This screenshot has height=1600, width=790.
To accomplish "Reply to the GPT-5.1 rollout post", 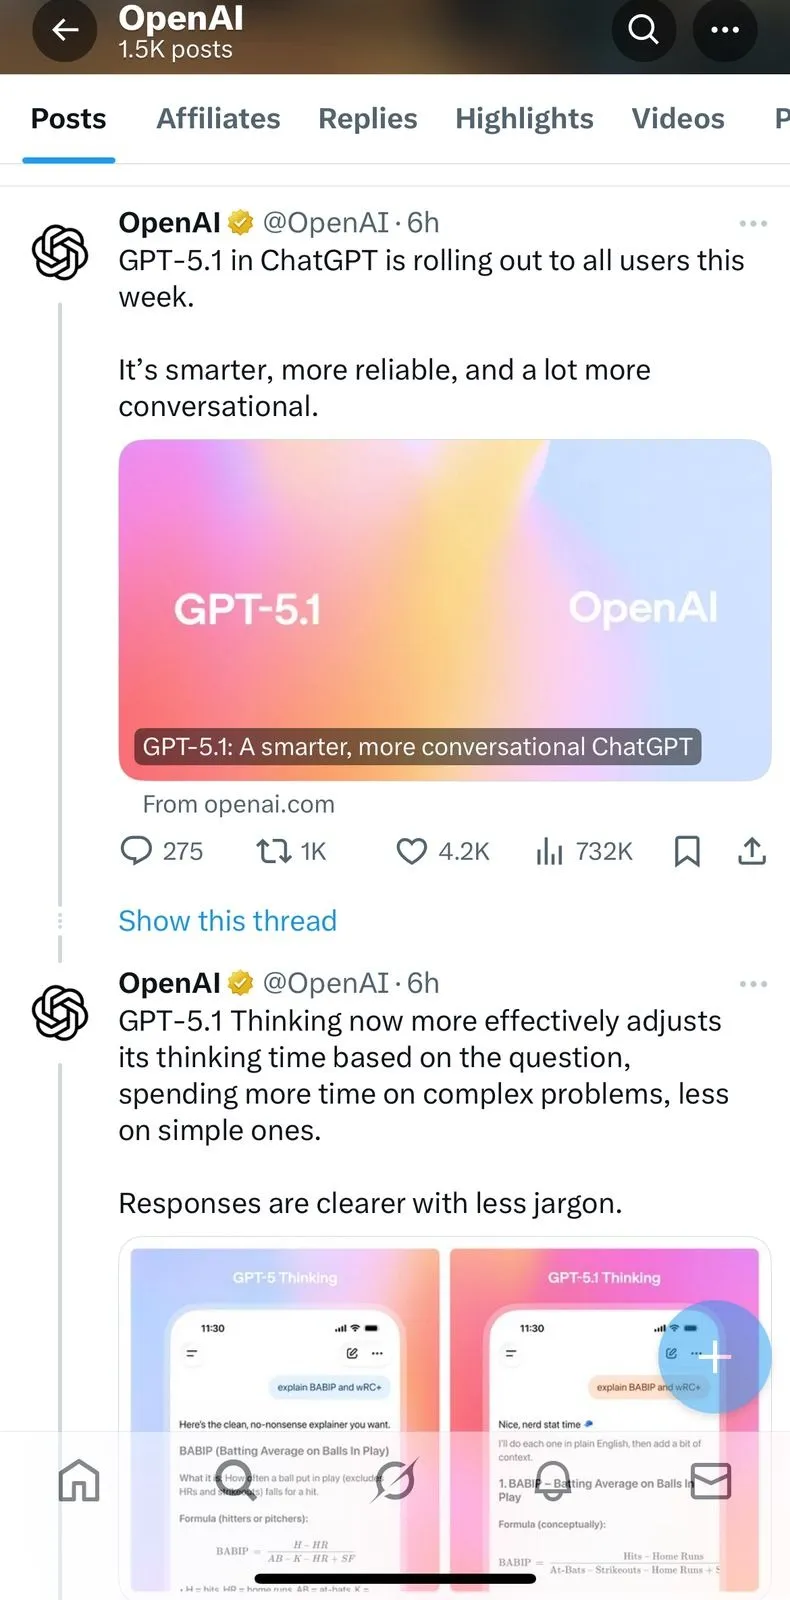I will [135, 851].
